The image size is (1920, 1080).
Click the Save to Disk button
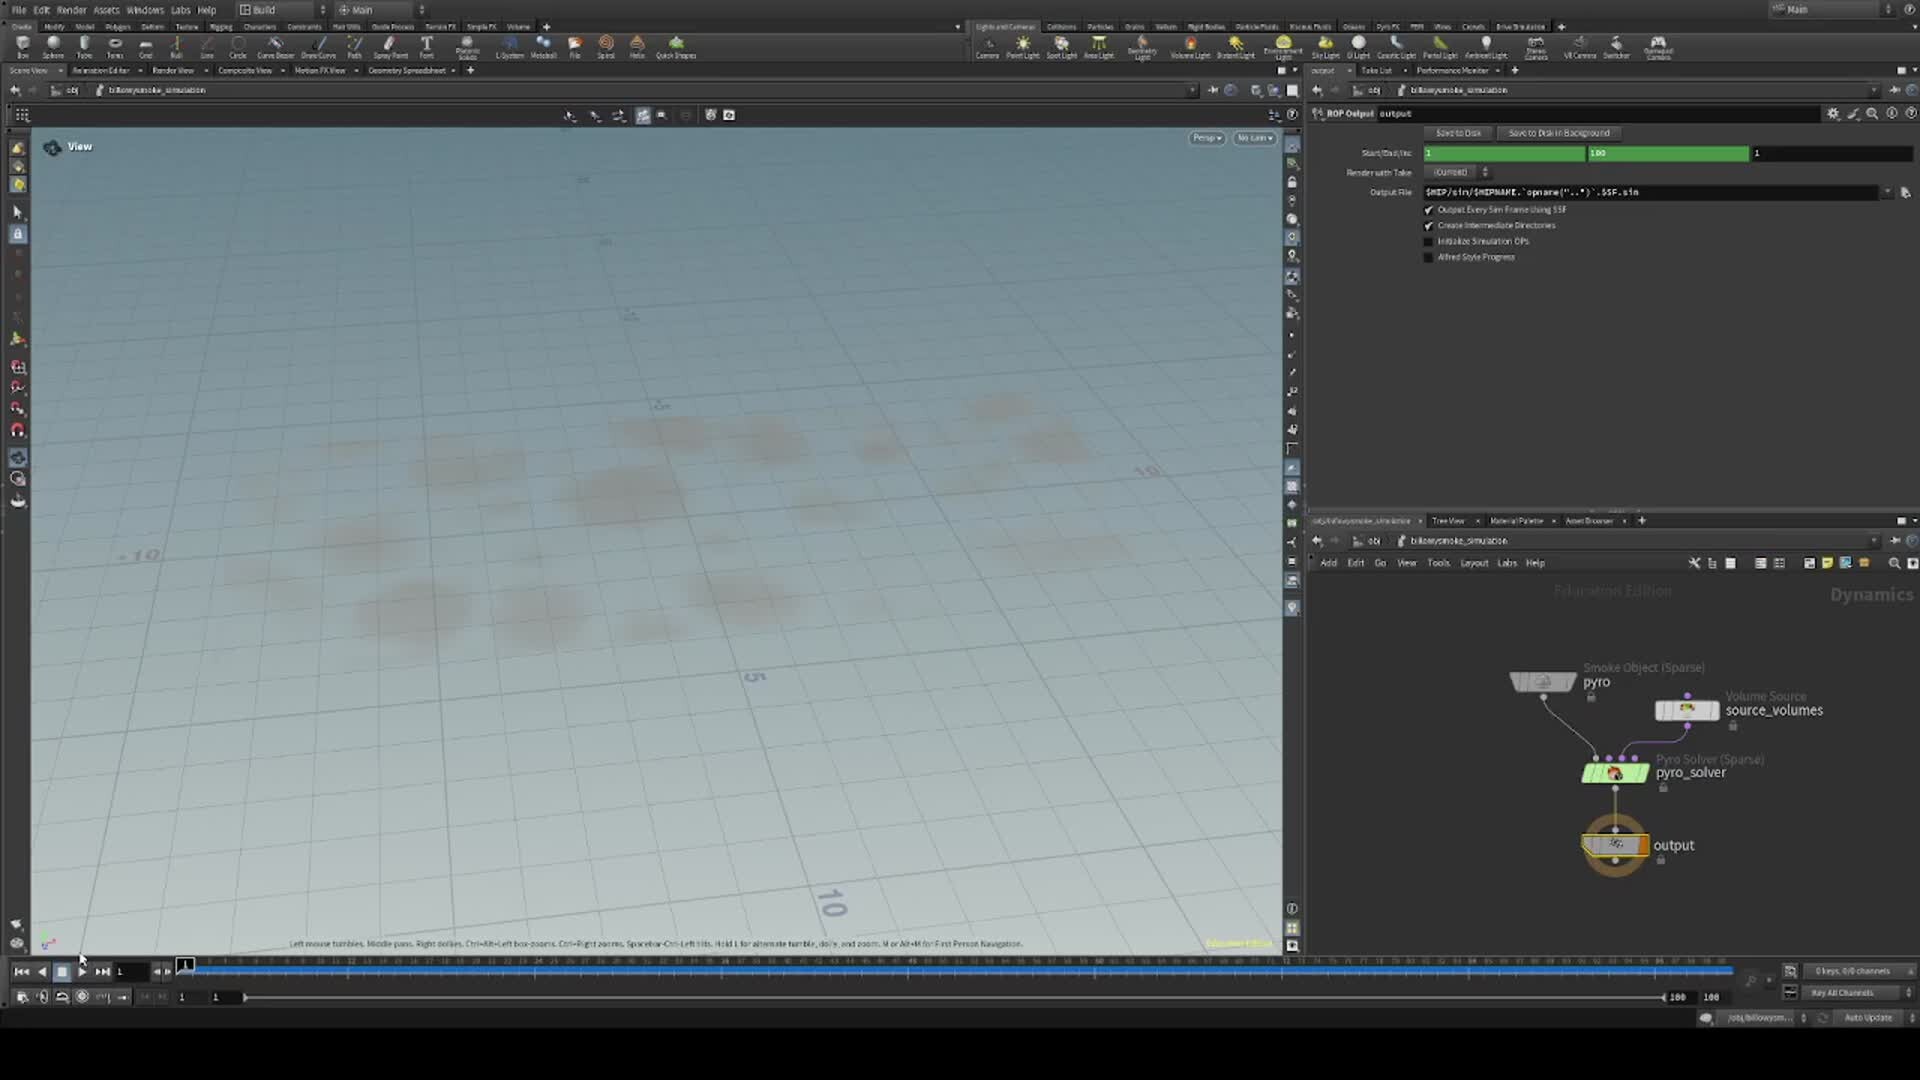1458,133
